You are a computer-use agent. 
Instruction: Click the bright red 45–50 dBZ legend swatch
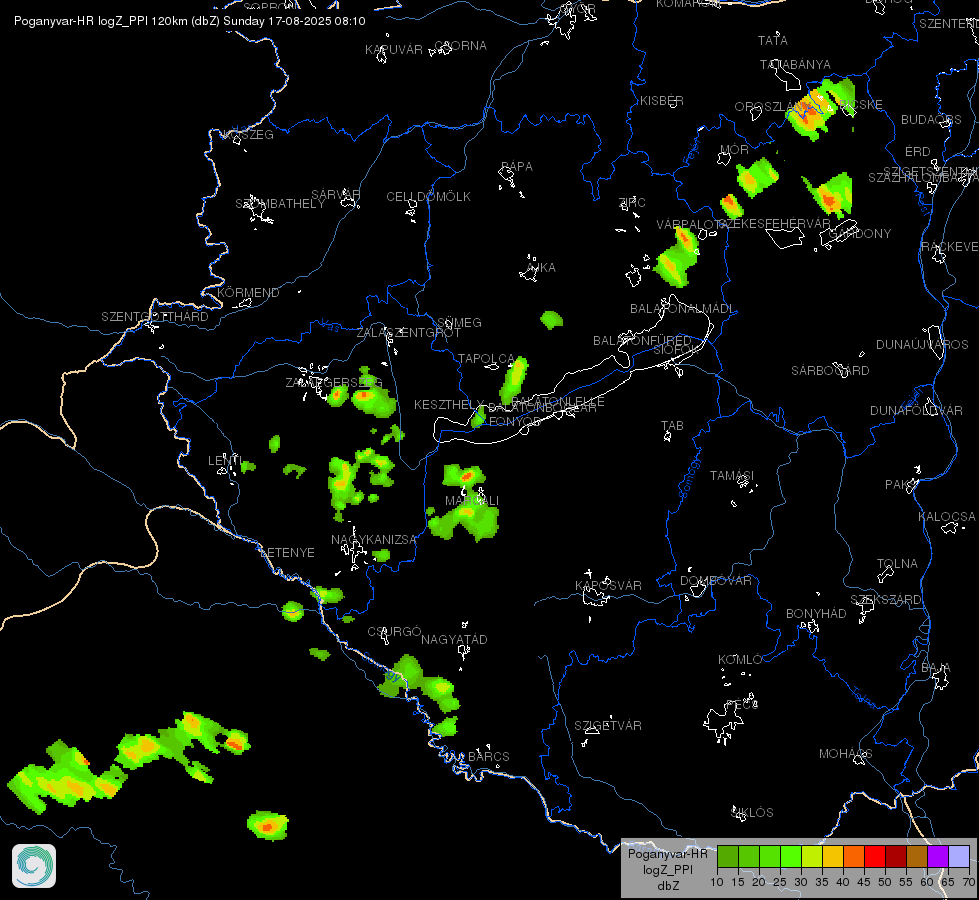coord(875,856)
